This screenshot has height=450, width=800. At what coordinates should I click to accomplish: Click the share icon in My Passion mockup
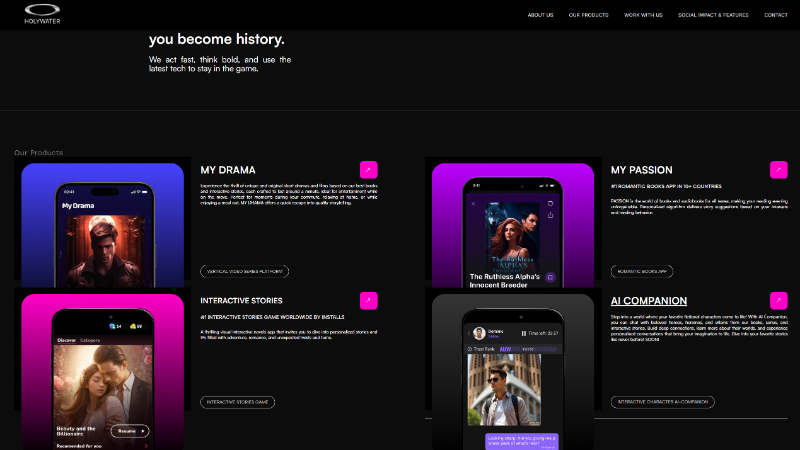(550, 215)
